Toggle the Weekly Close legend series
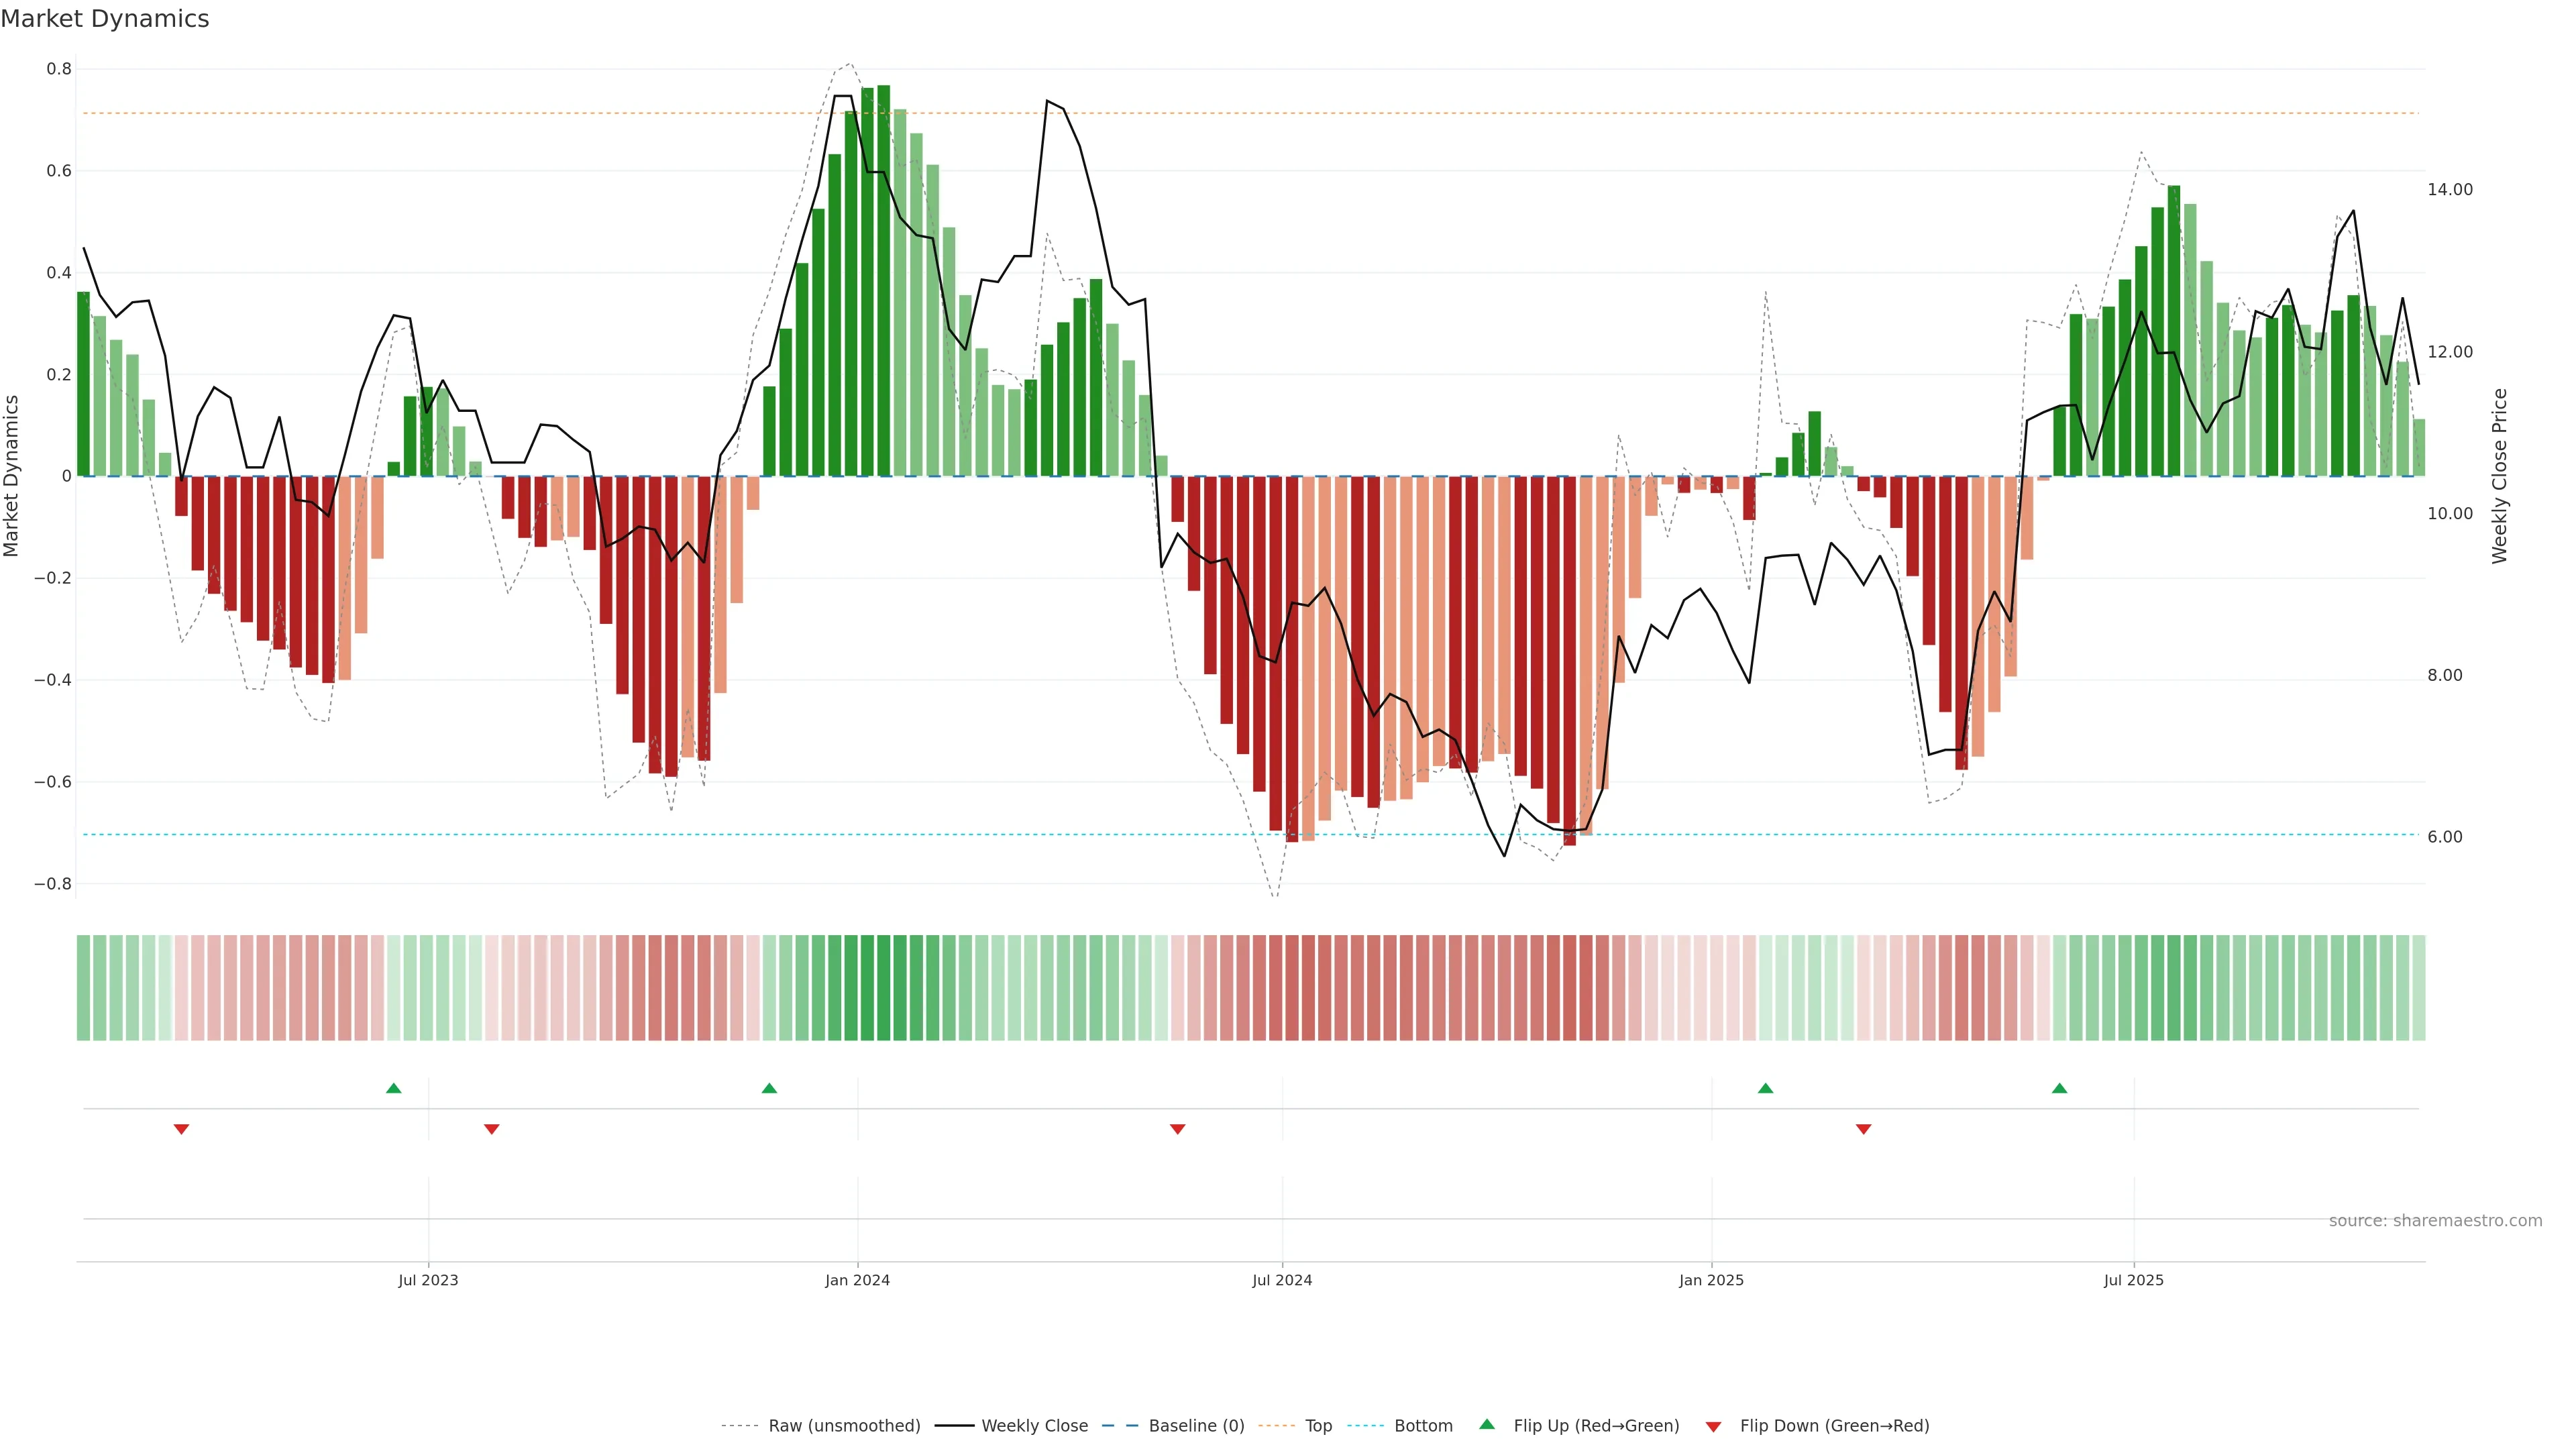 [1034, 1426]
